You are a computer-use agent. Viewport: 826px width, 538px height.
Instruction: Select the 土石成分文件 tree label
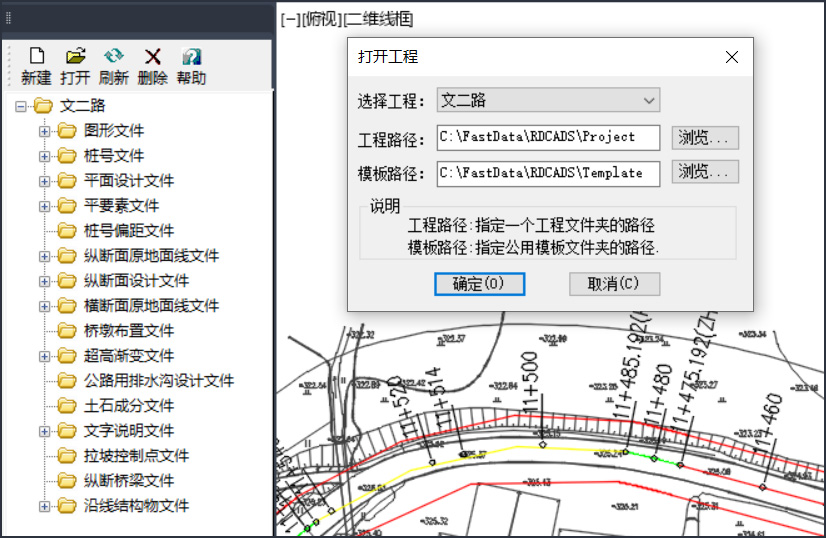tap(129, 406)
